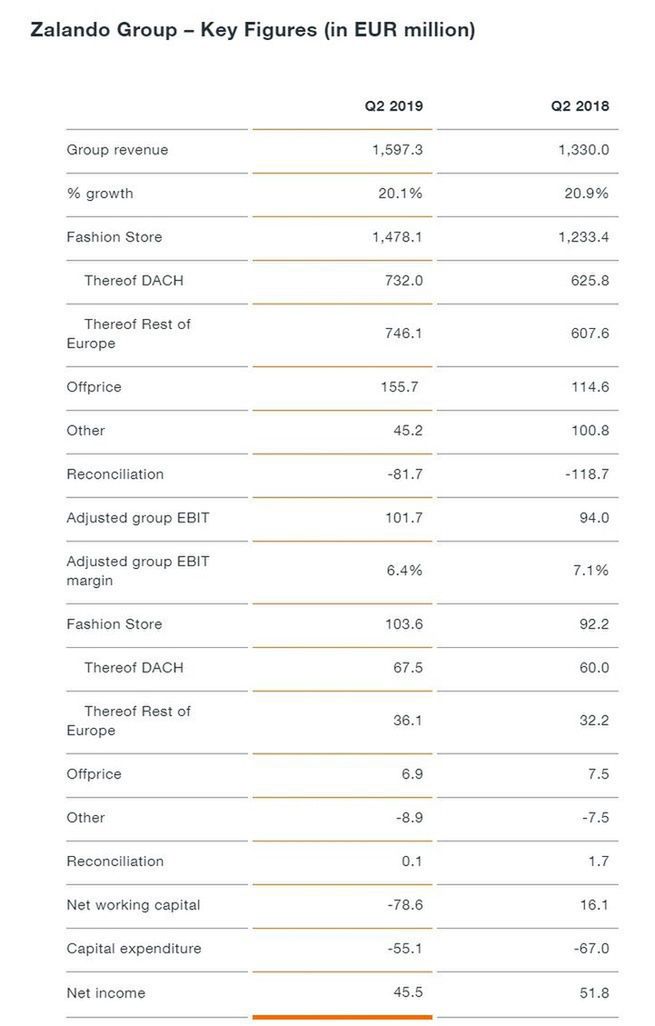Click the Net working capital label
Viewport: 655px width, 1026px height.
point(133,905)
